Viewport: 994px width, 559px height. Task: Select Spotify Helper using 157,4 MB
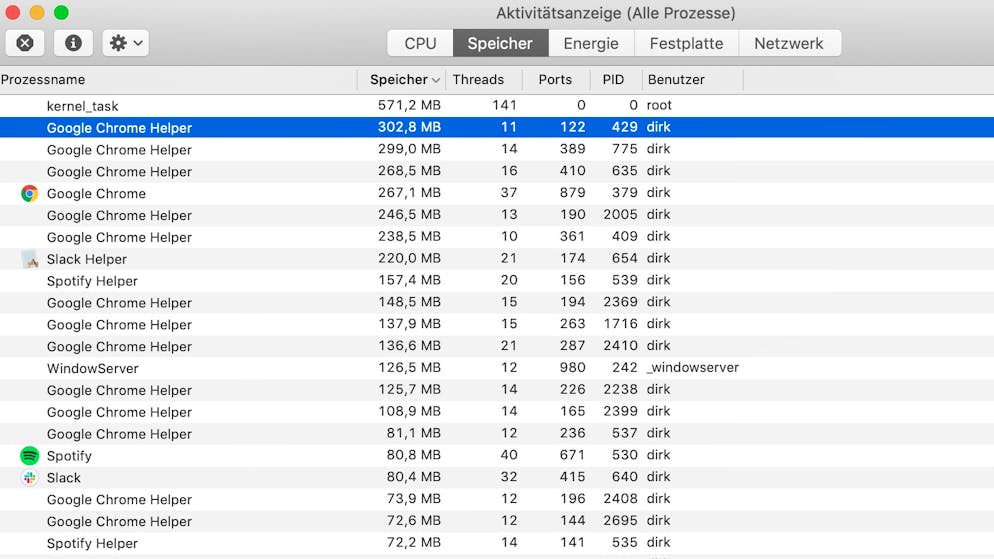[x=497, y=280]
